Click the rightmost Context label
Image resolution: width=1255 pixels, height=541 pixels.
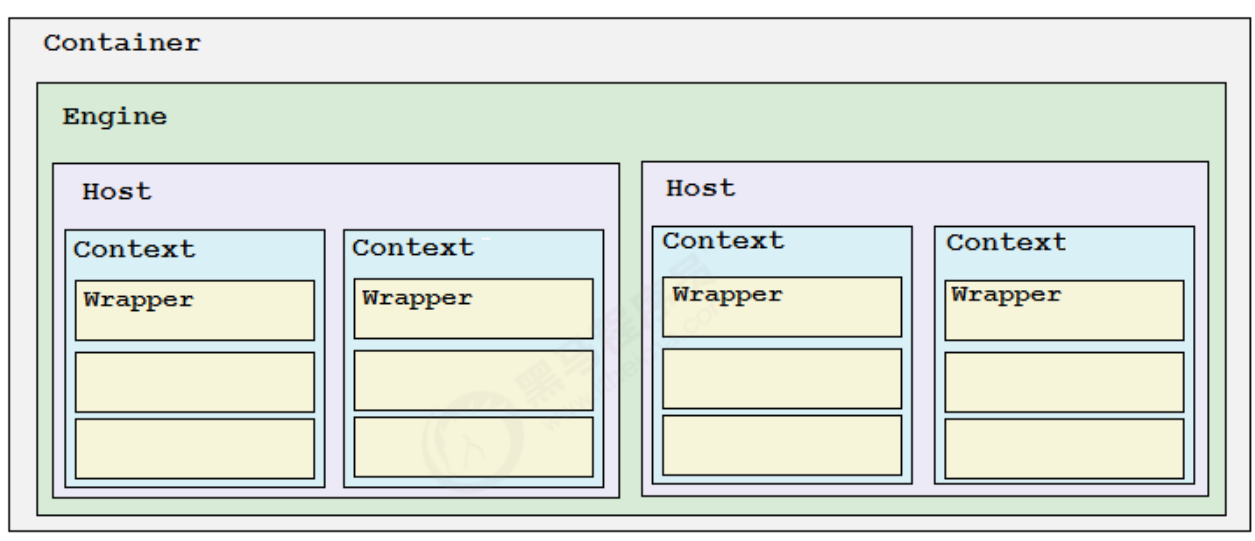(x=1006, y=242)
